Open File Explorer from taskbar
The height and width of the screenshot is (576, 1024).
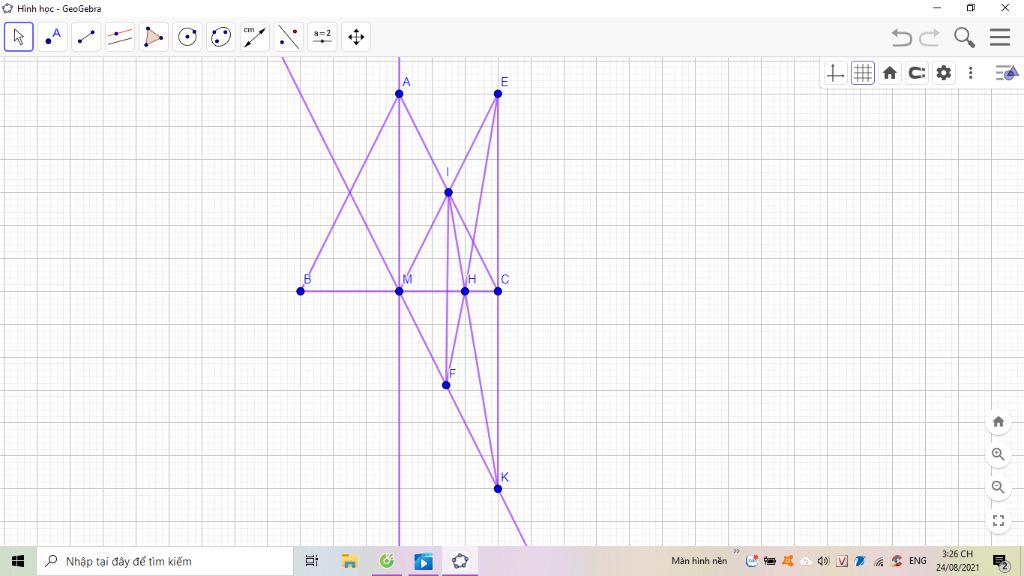(349, 561)
